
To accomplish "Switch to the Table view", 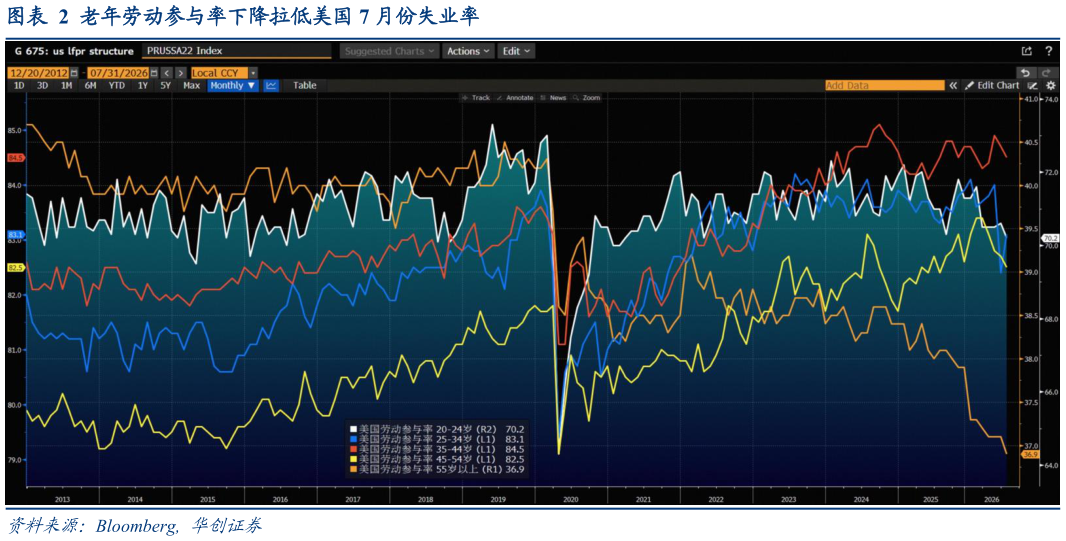I will (x=305, y=86).
